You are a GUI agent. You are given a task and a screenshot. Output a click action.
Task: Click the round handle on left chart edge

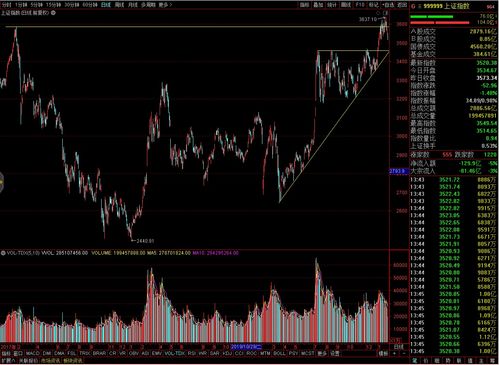tap(1, 182)
